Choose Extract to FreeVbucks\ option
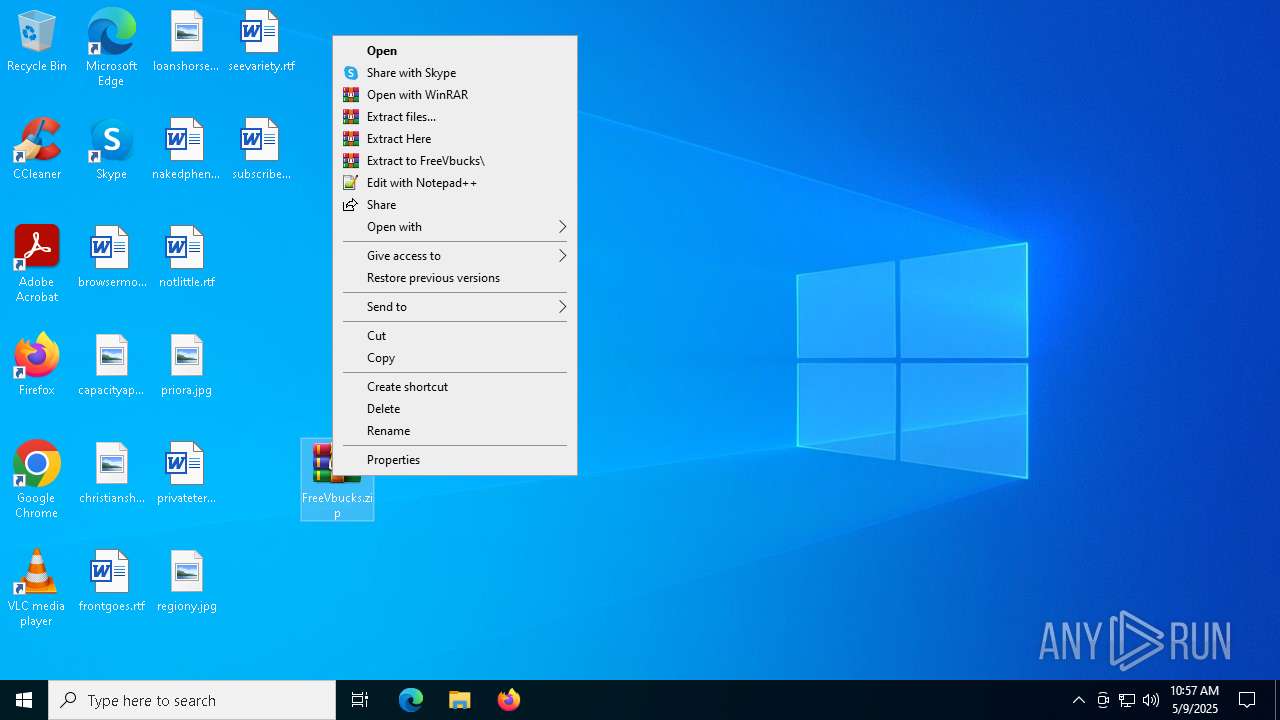This screenshot has height=720, width=1280. [455, 161]
